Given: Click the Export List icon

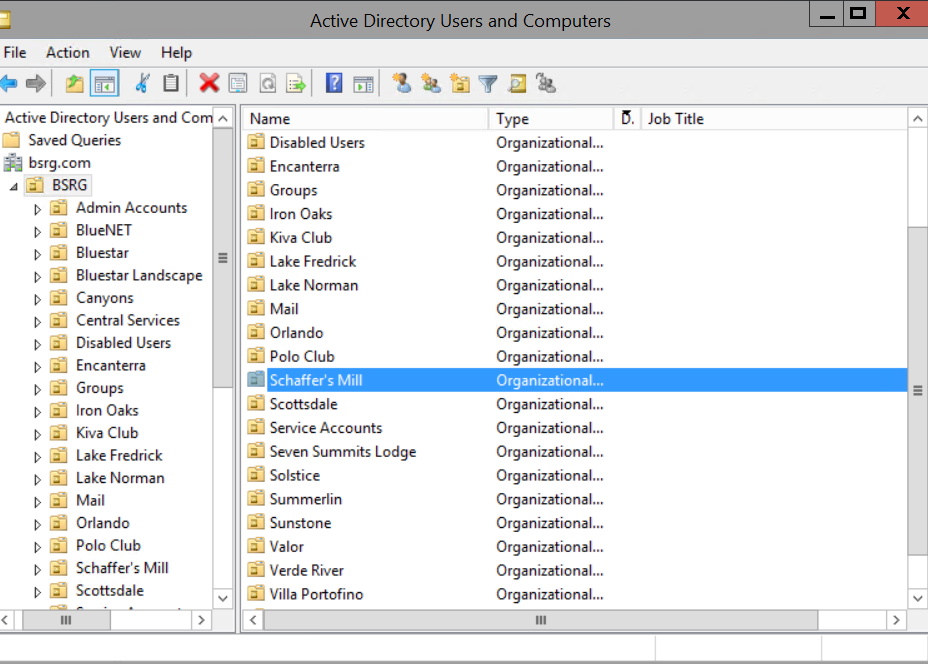Looking at the screenshot, I should click(296, 83).
